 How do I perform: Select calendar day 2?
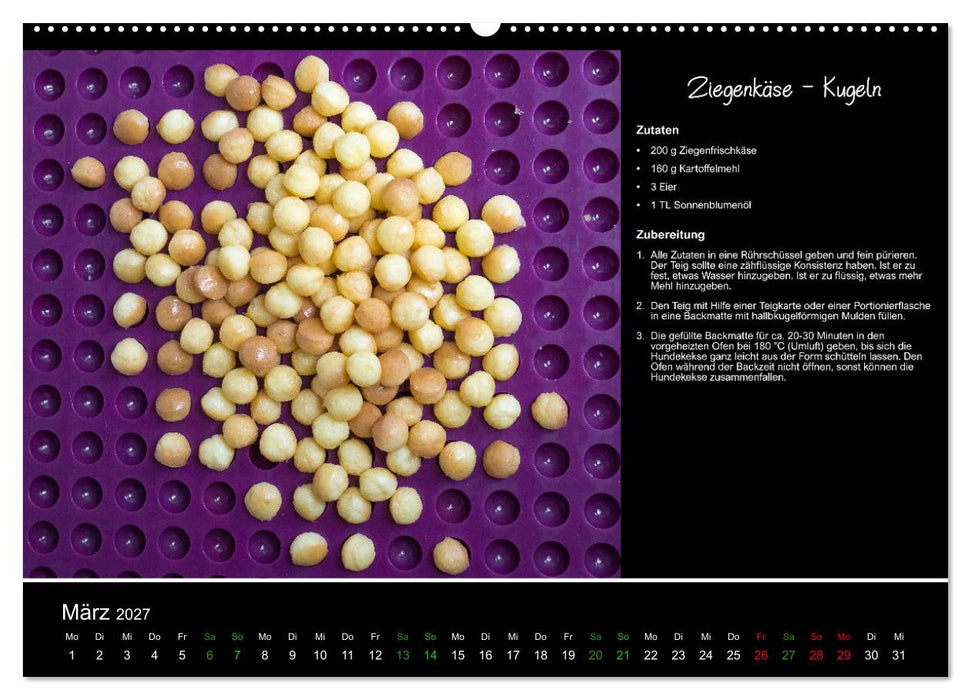click(99, 655)
